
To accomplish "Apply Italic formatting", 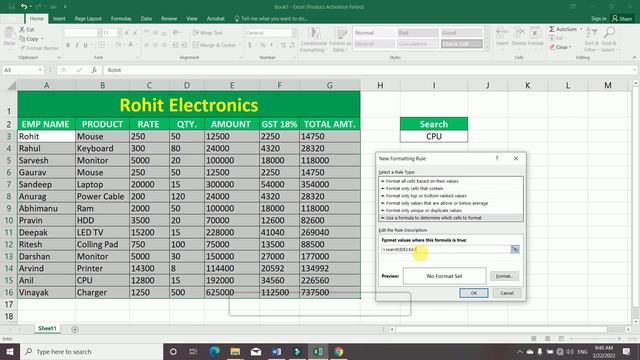I will pos(77,45).
